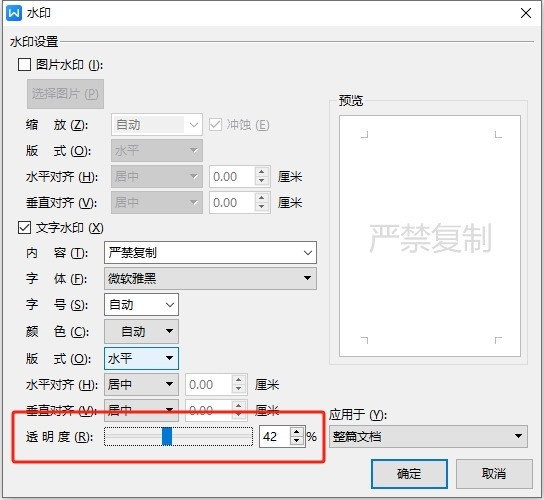Screen dimensions: 544x500
Task: Click the 字体 (F) label
Action: [57, 279]
